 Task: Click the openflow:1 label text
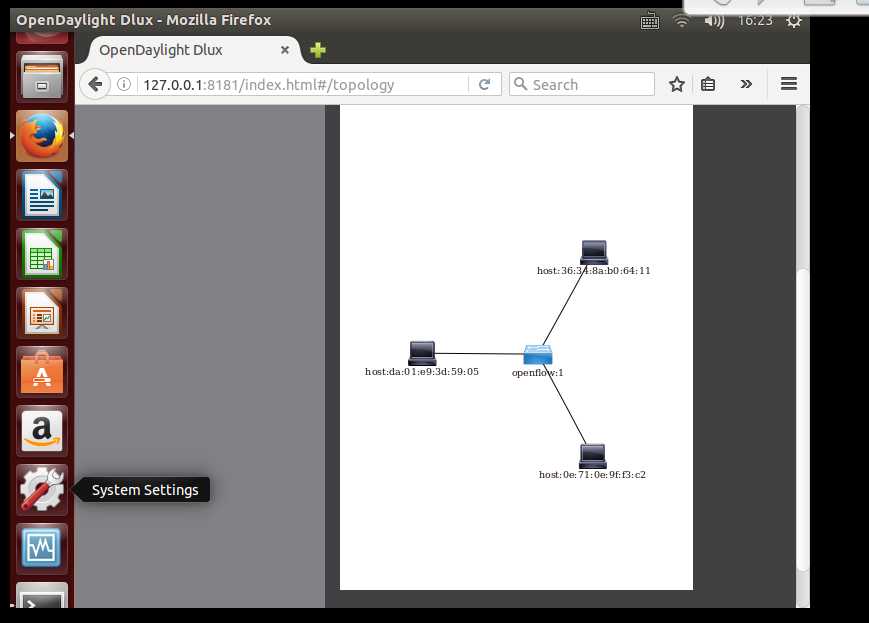tap(538, 372)
